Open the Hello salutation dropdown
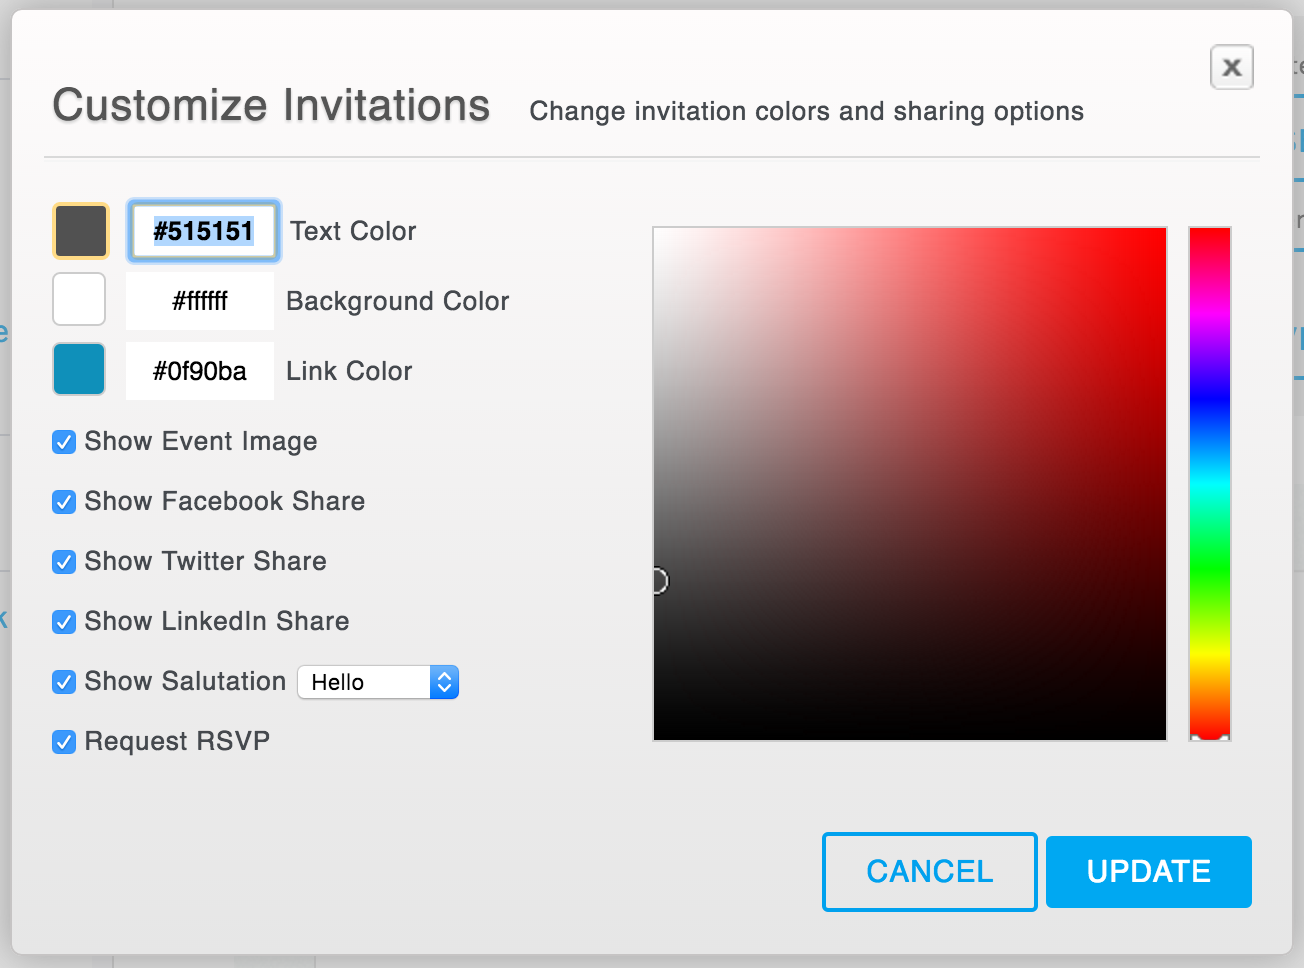This screenshot has width=1304, height=968. click(378, 682)
